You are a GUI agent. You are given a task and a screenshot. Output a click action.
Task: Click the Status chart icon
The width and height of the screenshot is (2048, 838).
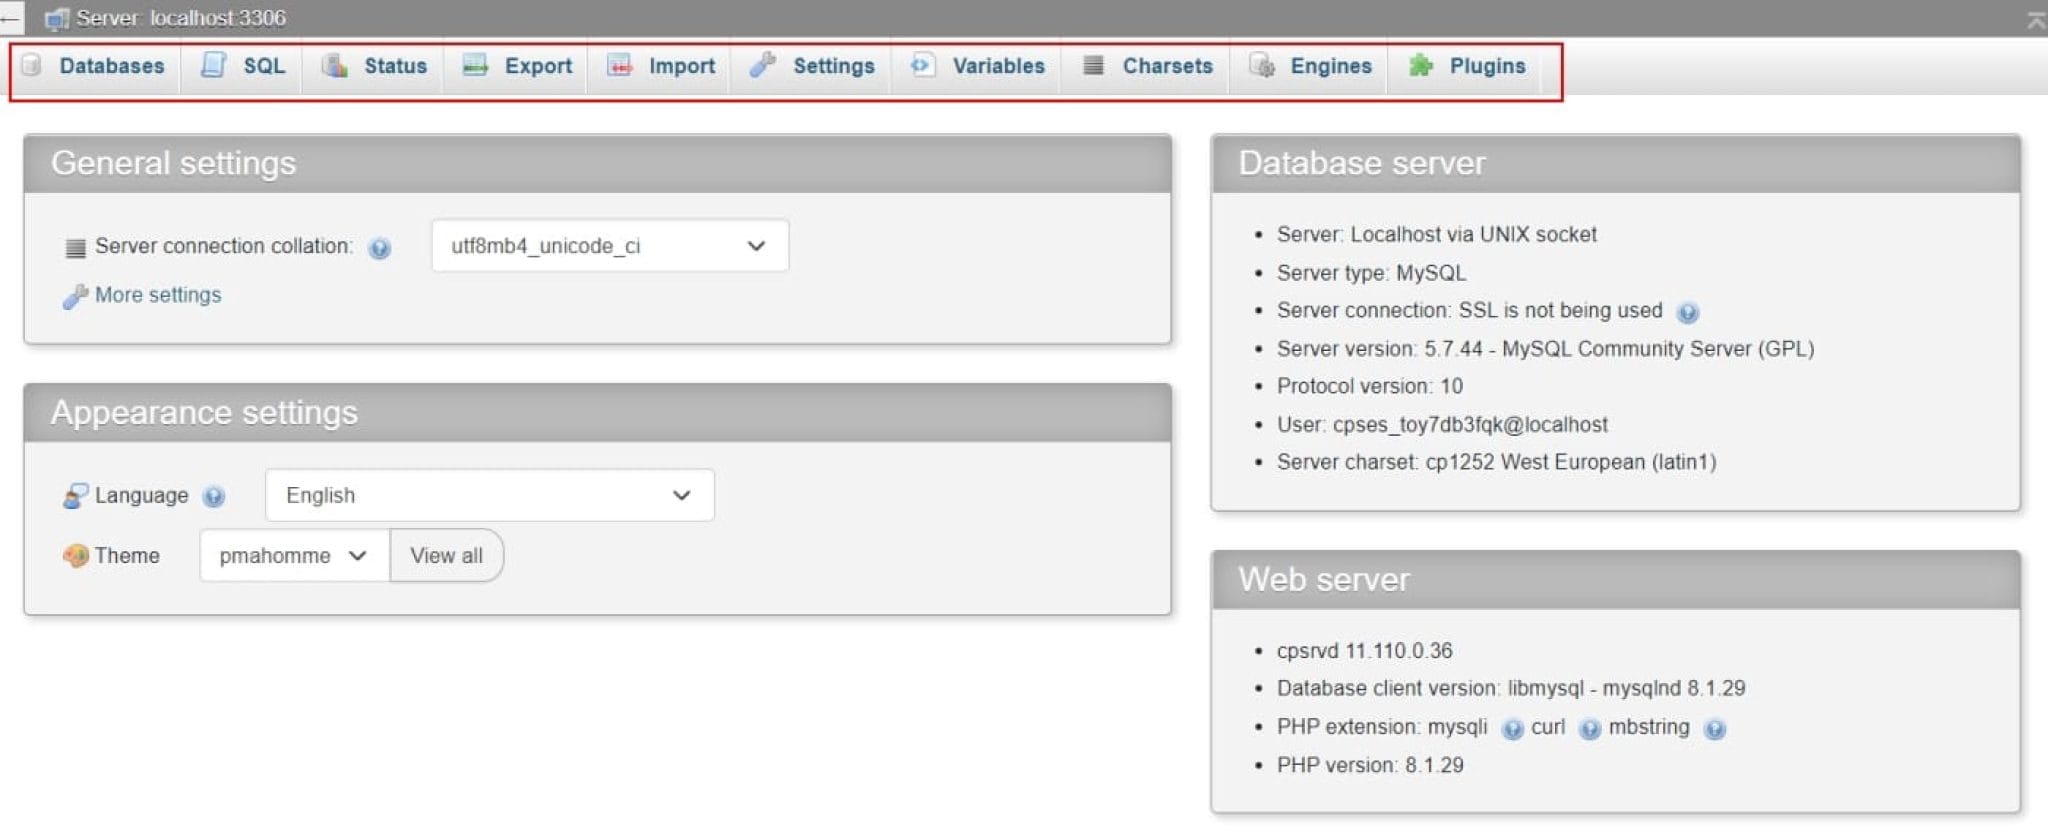[x=334, y=65]
